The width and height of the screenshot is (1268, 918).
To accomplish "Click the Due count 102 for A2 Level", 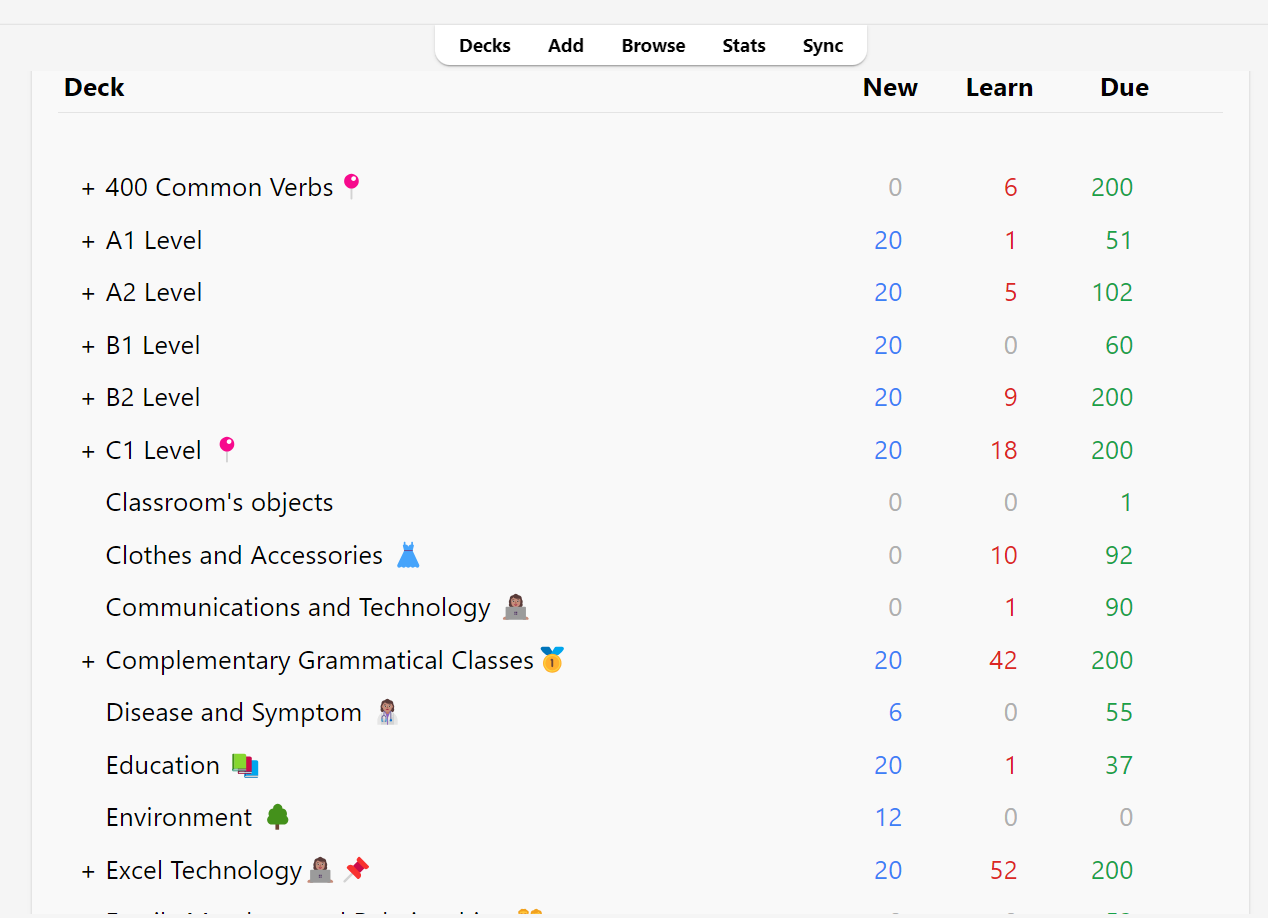I will 1112,292.
